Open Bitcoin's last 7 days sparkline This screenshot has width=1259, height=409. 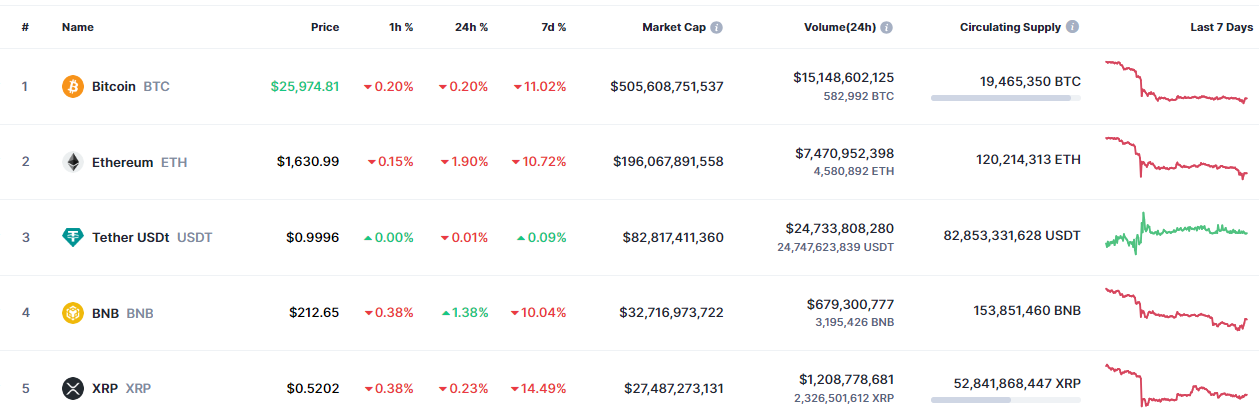(x=1177, y=84)
